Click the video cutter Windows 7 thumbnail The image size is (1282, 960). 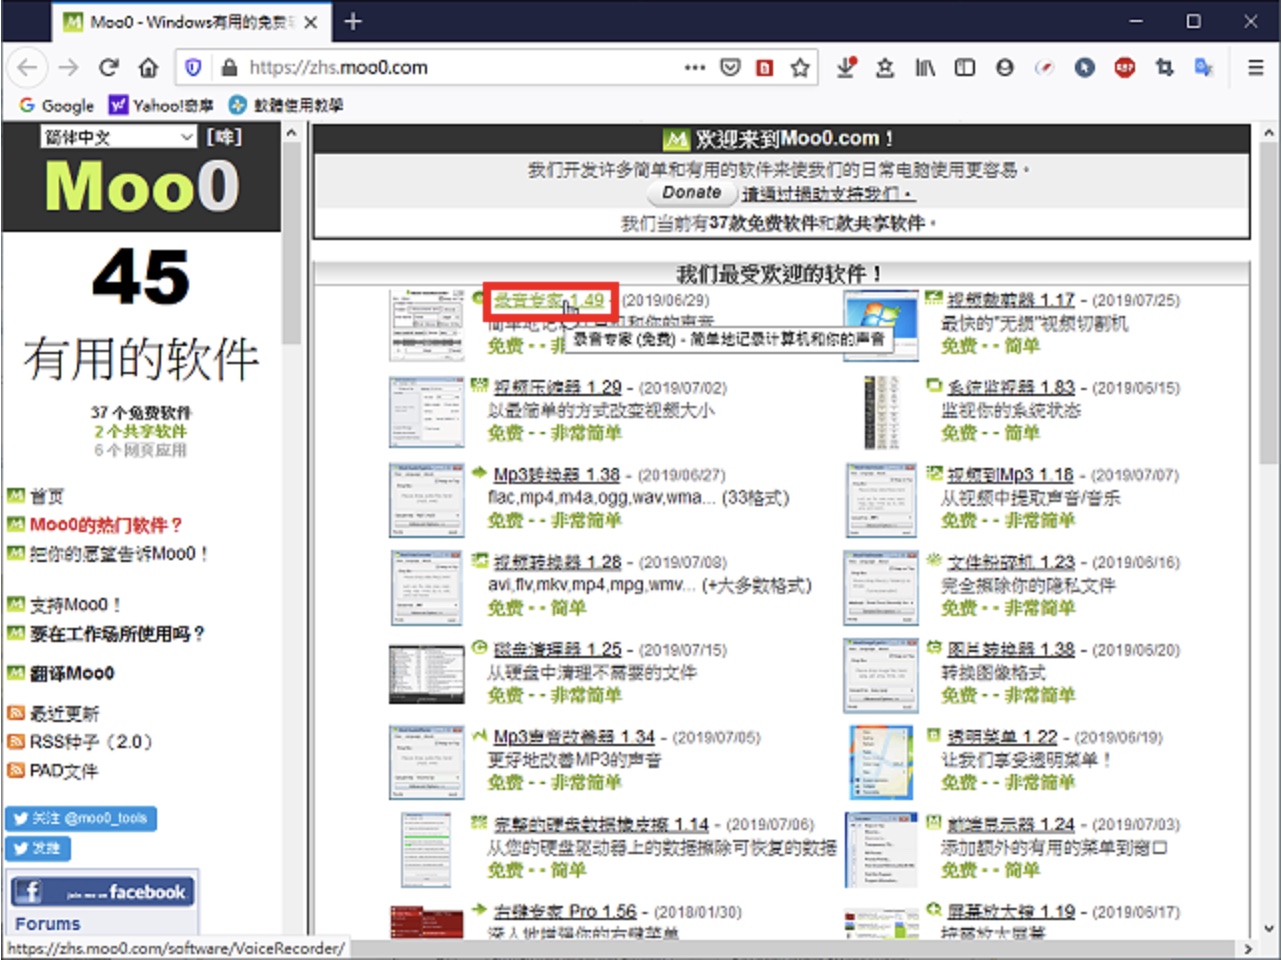coord(880,324)
